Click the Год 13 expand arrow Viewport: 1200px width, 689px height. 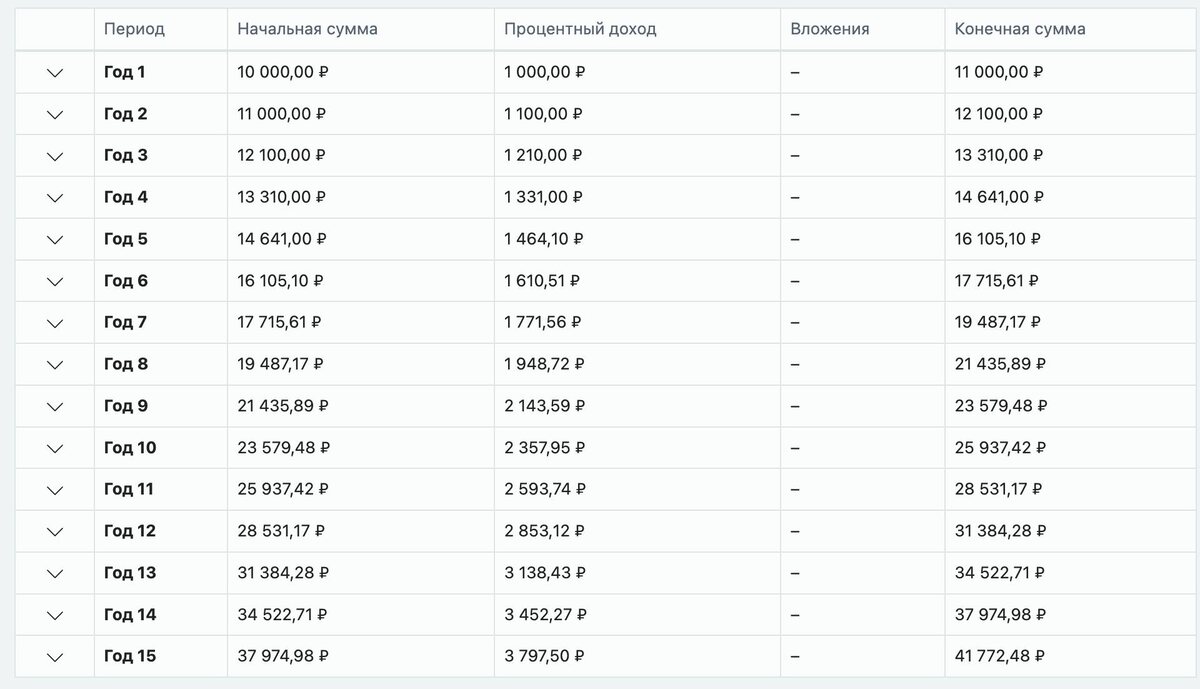tap(55, 574)
